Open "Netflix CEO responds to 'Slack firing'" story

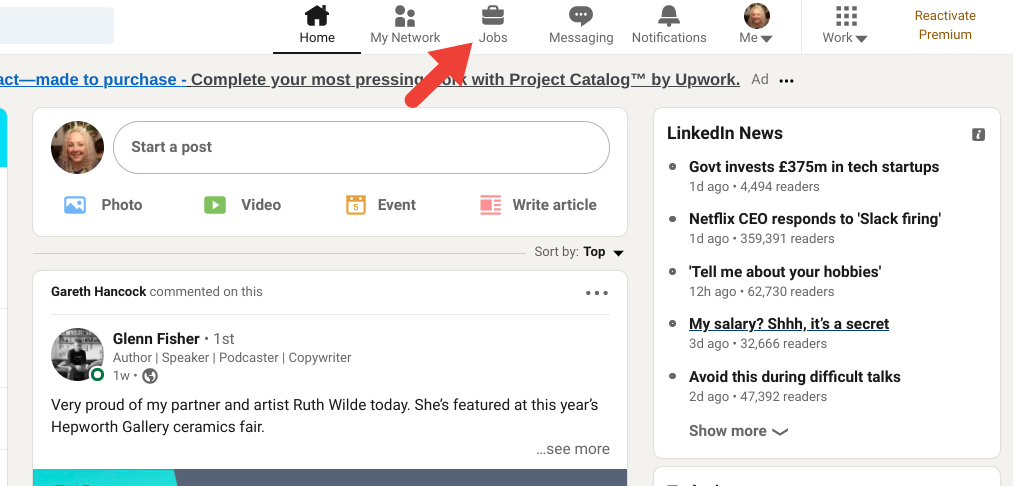815,218
